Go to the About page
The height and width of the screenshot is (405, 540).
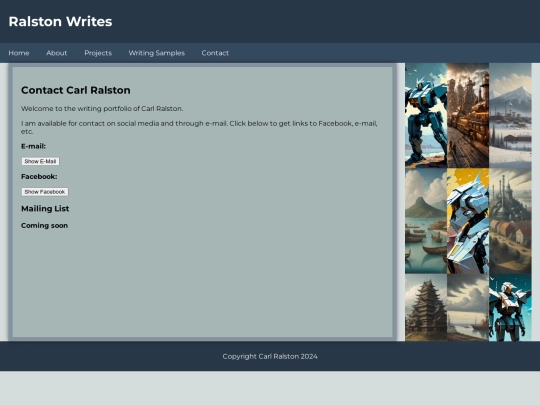click(56, 53)
